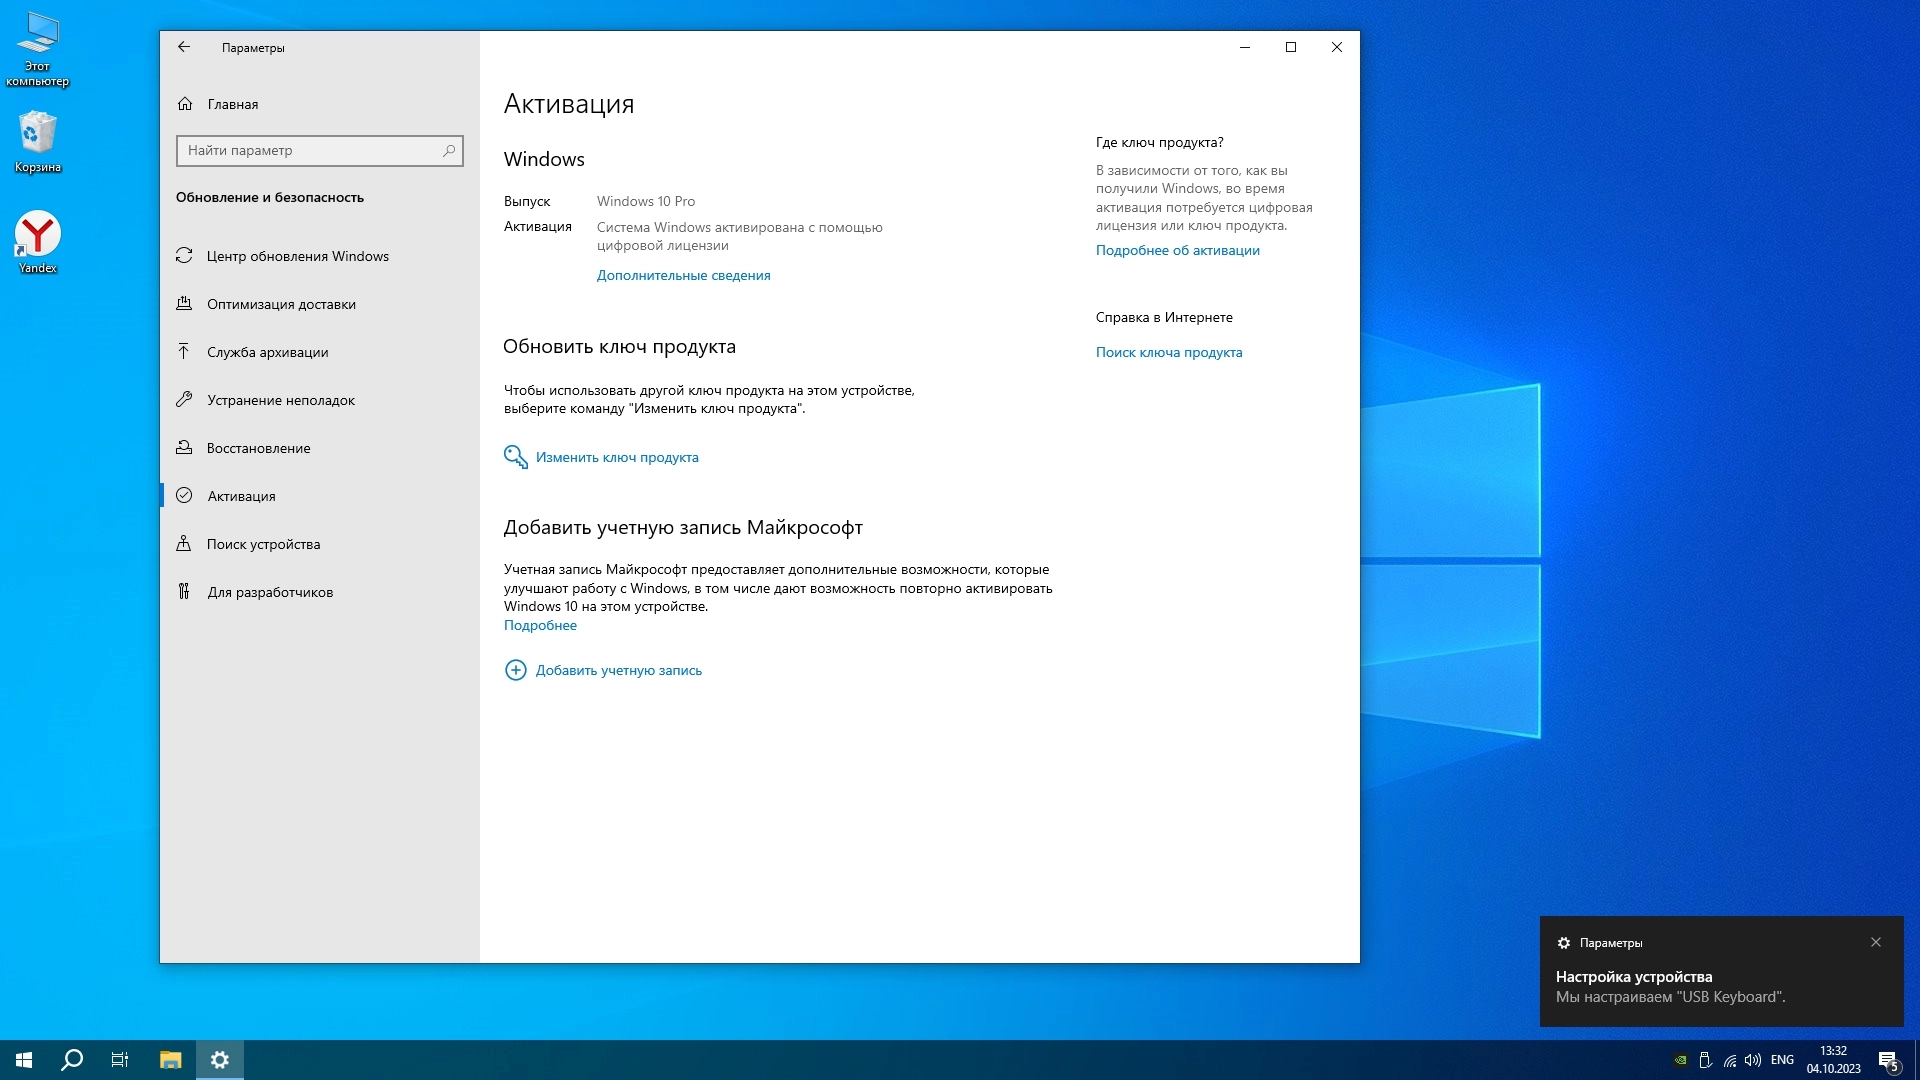Click the Дополнительные сведения link
This screenshot has width=1920, height=1080.
pyautogui.click(x=683, y=275)
